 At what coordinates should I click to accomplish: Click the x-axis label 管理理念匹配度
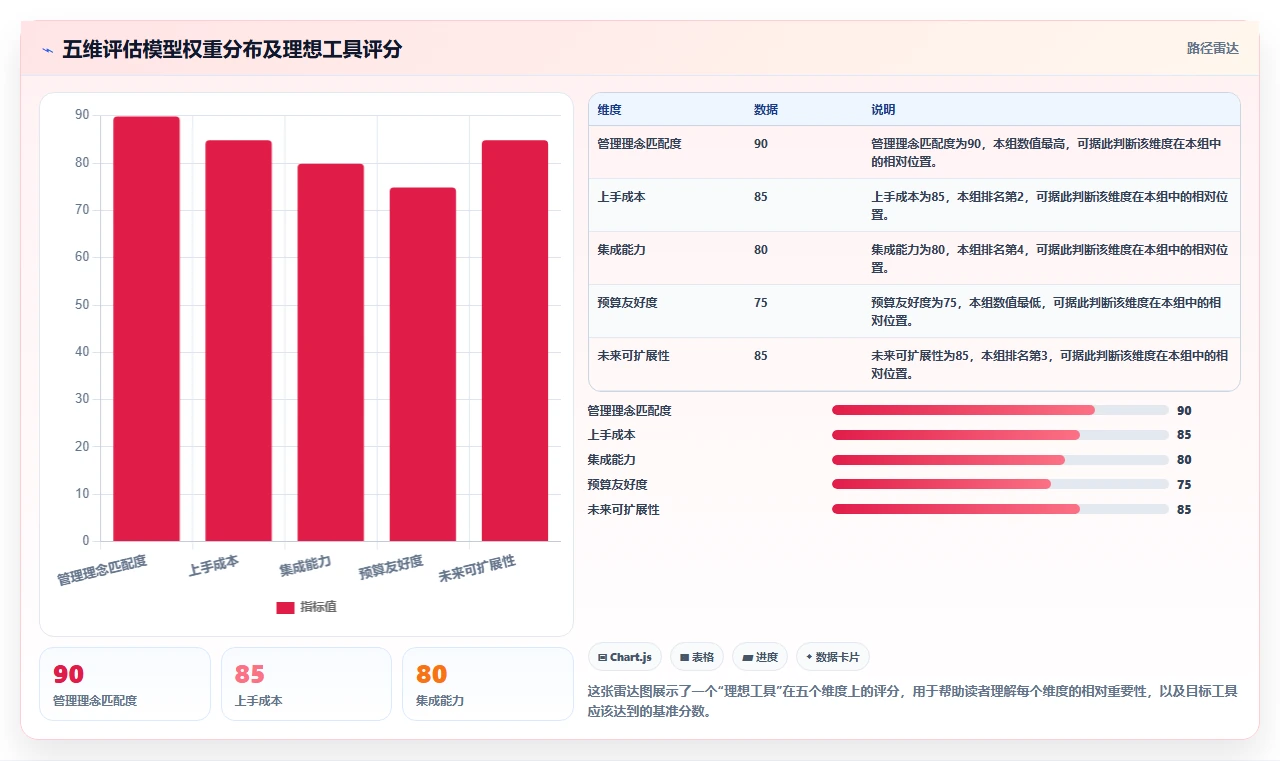tap(103, 570)
